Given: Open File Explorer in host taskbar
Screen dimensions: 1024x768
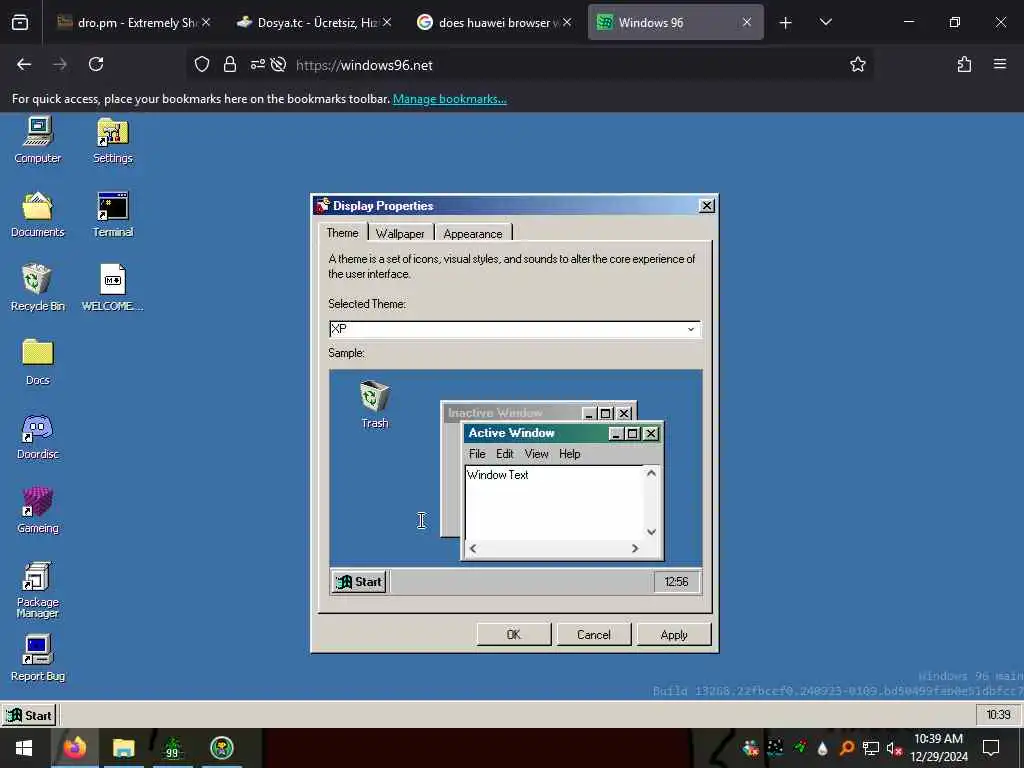Looking at the screenshot, I should 123,748.
